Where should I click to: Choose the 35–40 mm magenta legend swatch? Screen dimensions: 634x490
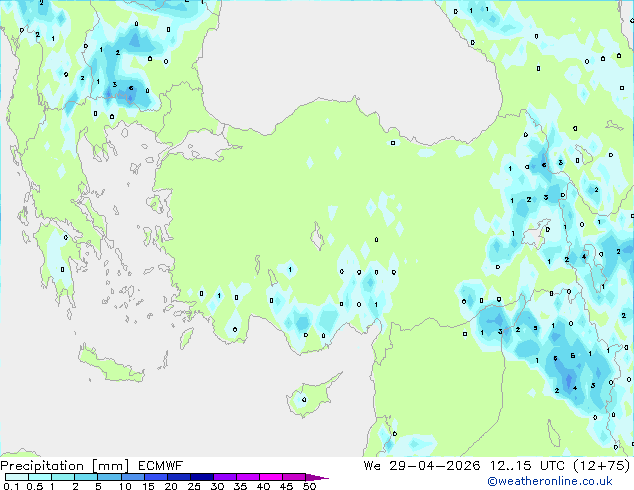coord(248,477)
